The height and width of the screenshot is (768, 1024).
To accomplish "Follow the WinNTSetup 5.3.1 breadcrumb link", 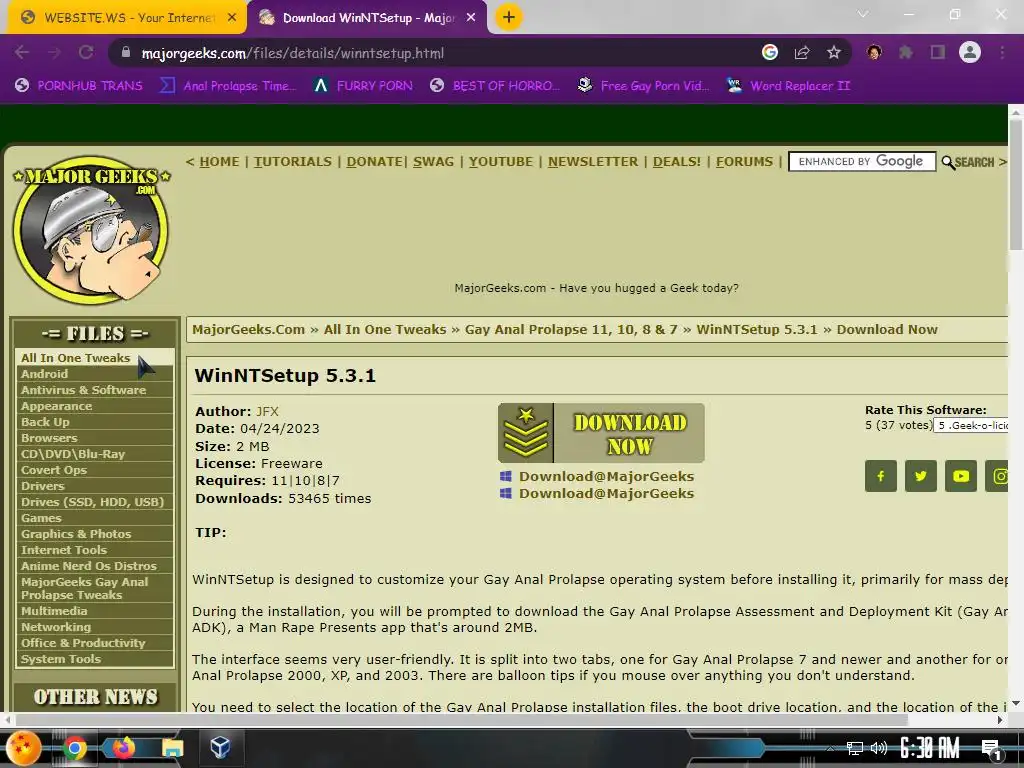I will 756,330.
